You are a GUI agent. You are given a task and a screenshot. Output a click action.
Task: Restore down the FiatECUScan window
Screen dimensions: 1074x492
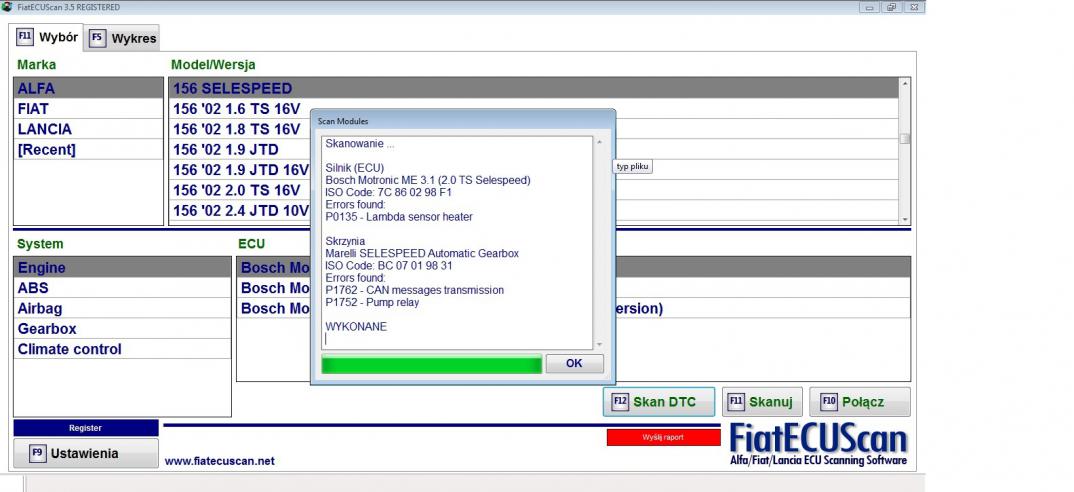(x=891, y=8)
